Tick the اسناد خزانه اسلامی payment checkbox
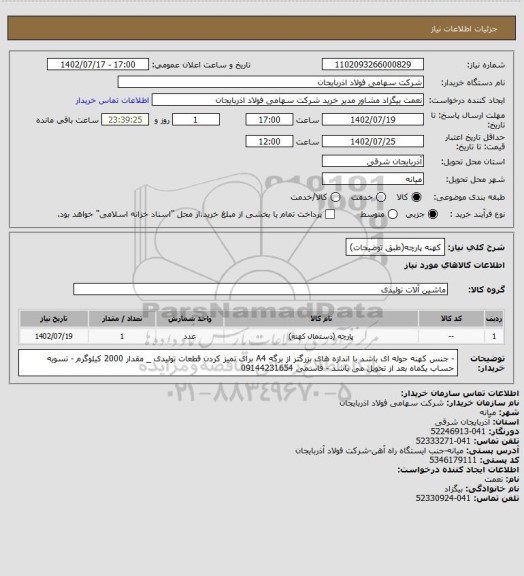 [x=330, y=214]
